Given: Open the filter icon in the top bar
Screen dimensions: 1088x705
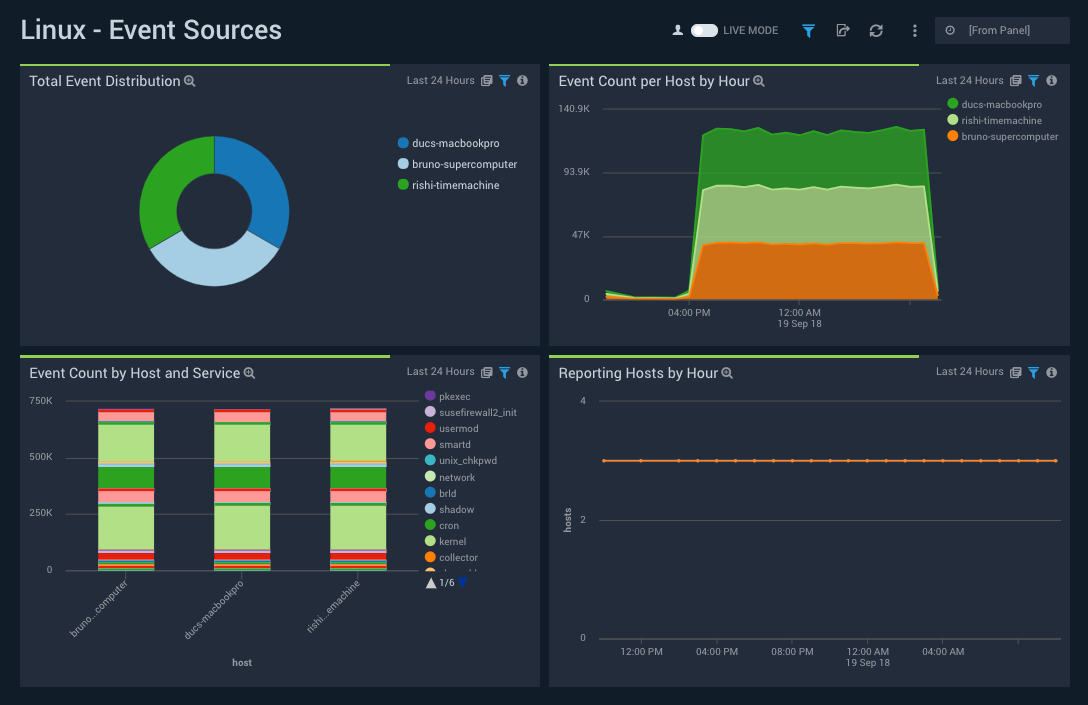Looking at the screenshot, I should tap(808, 31).
